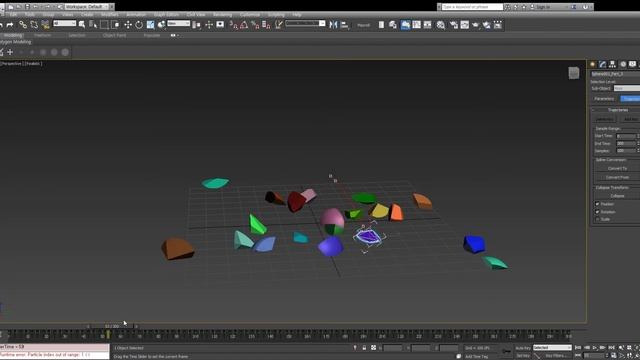The width and height of the screenshot is (640, 360).
Task: Toggle the Spinner Snap icon
Action: tap(266, 25)
